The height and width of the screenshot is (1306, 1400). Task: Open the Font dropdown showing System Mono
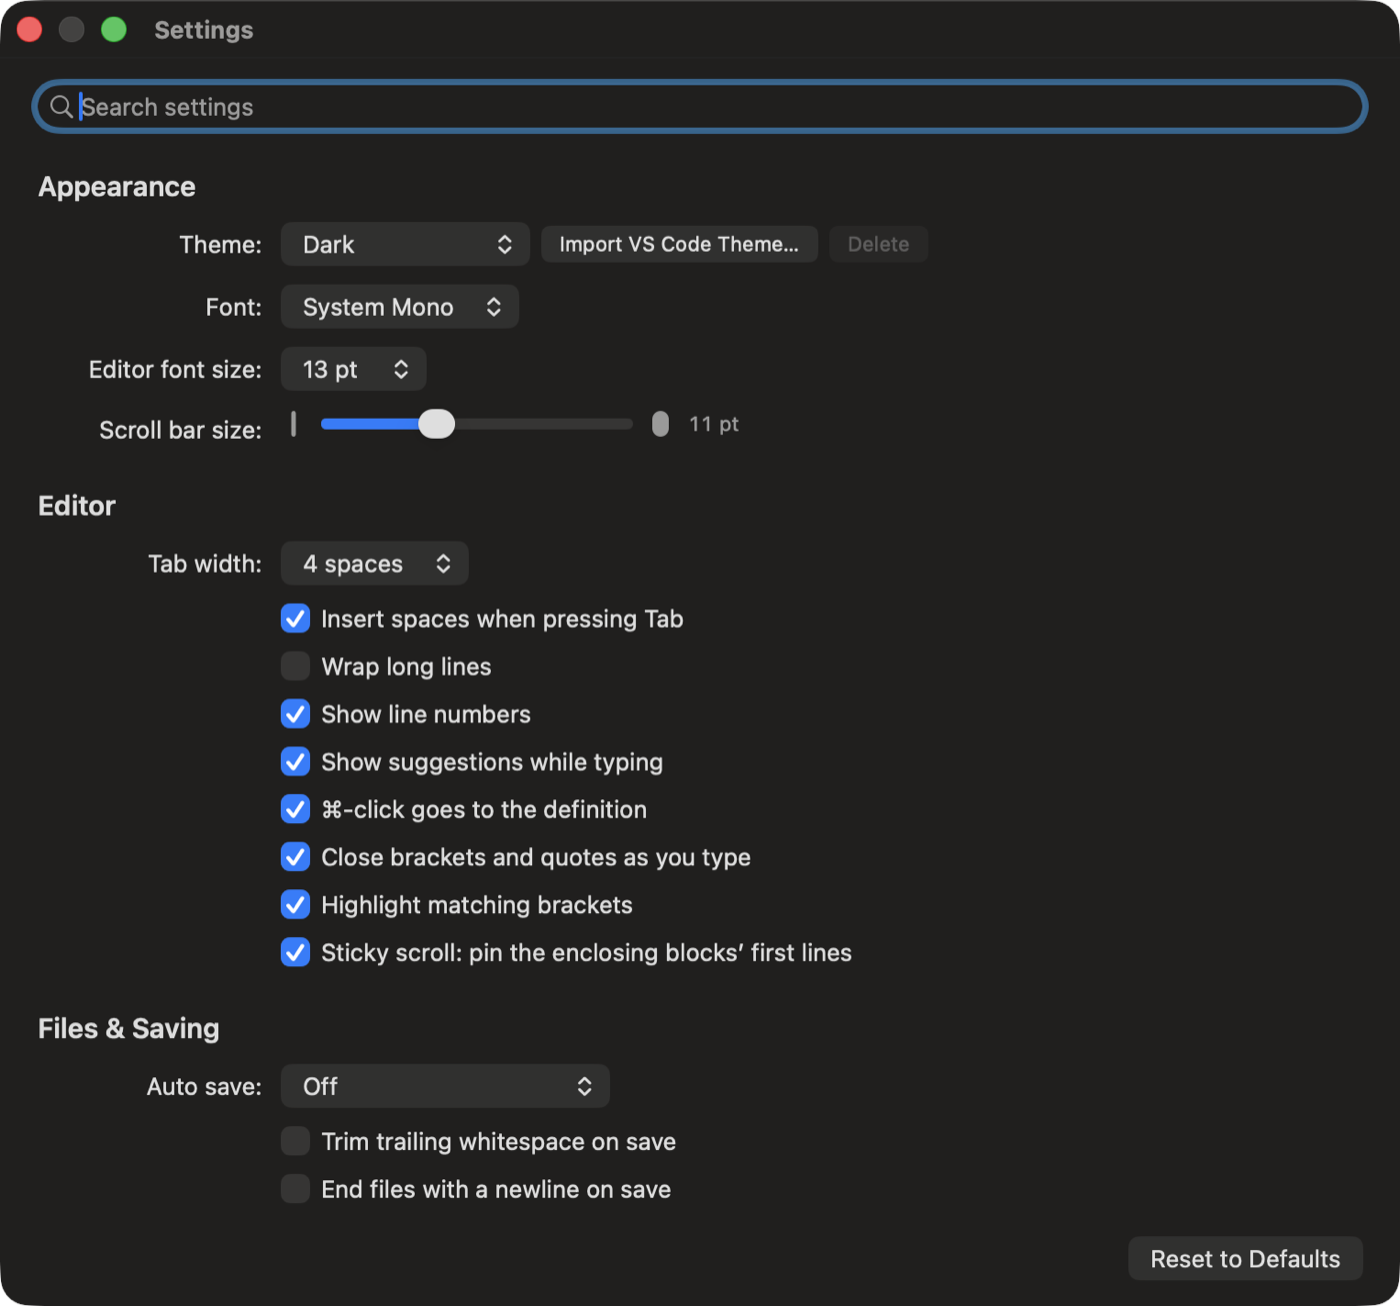coord(400,307)
